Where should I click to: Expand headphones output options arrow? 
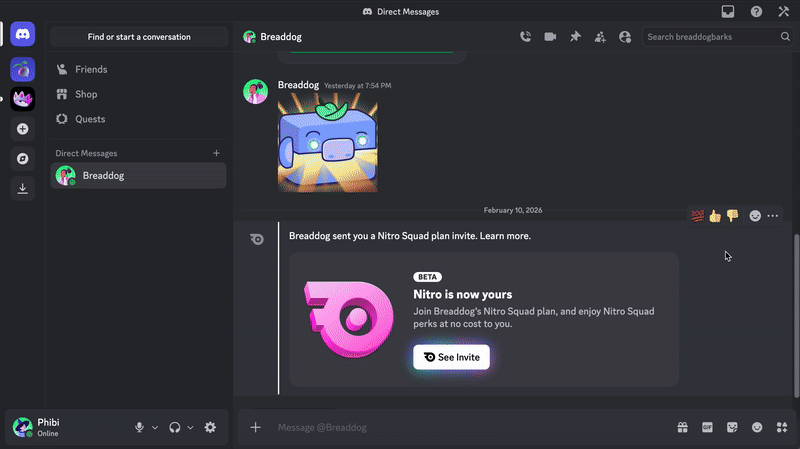190,428
